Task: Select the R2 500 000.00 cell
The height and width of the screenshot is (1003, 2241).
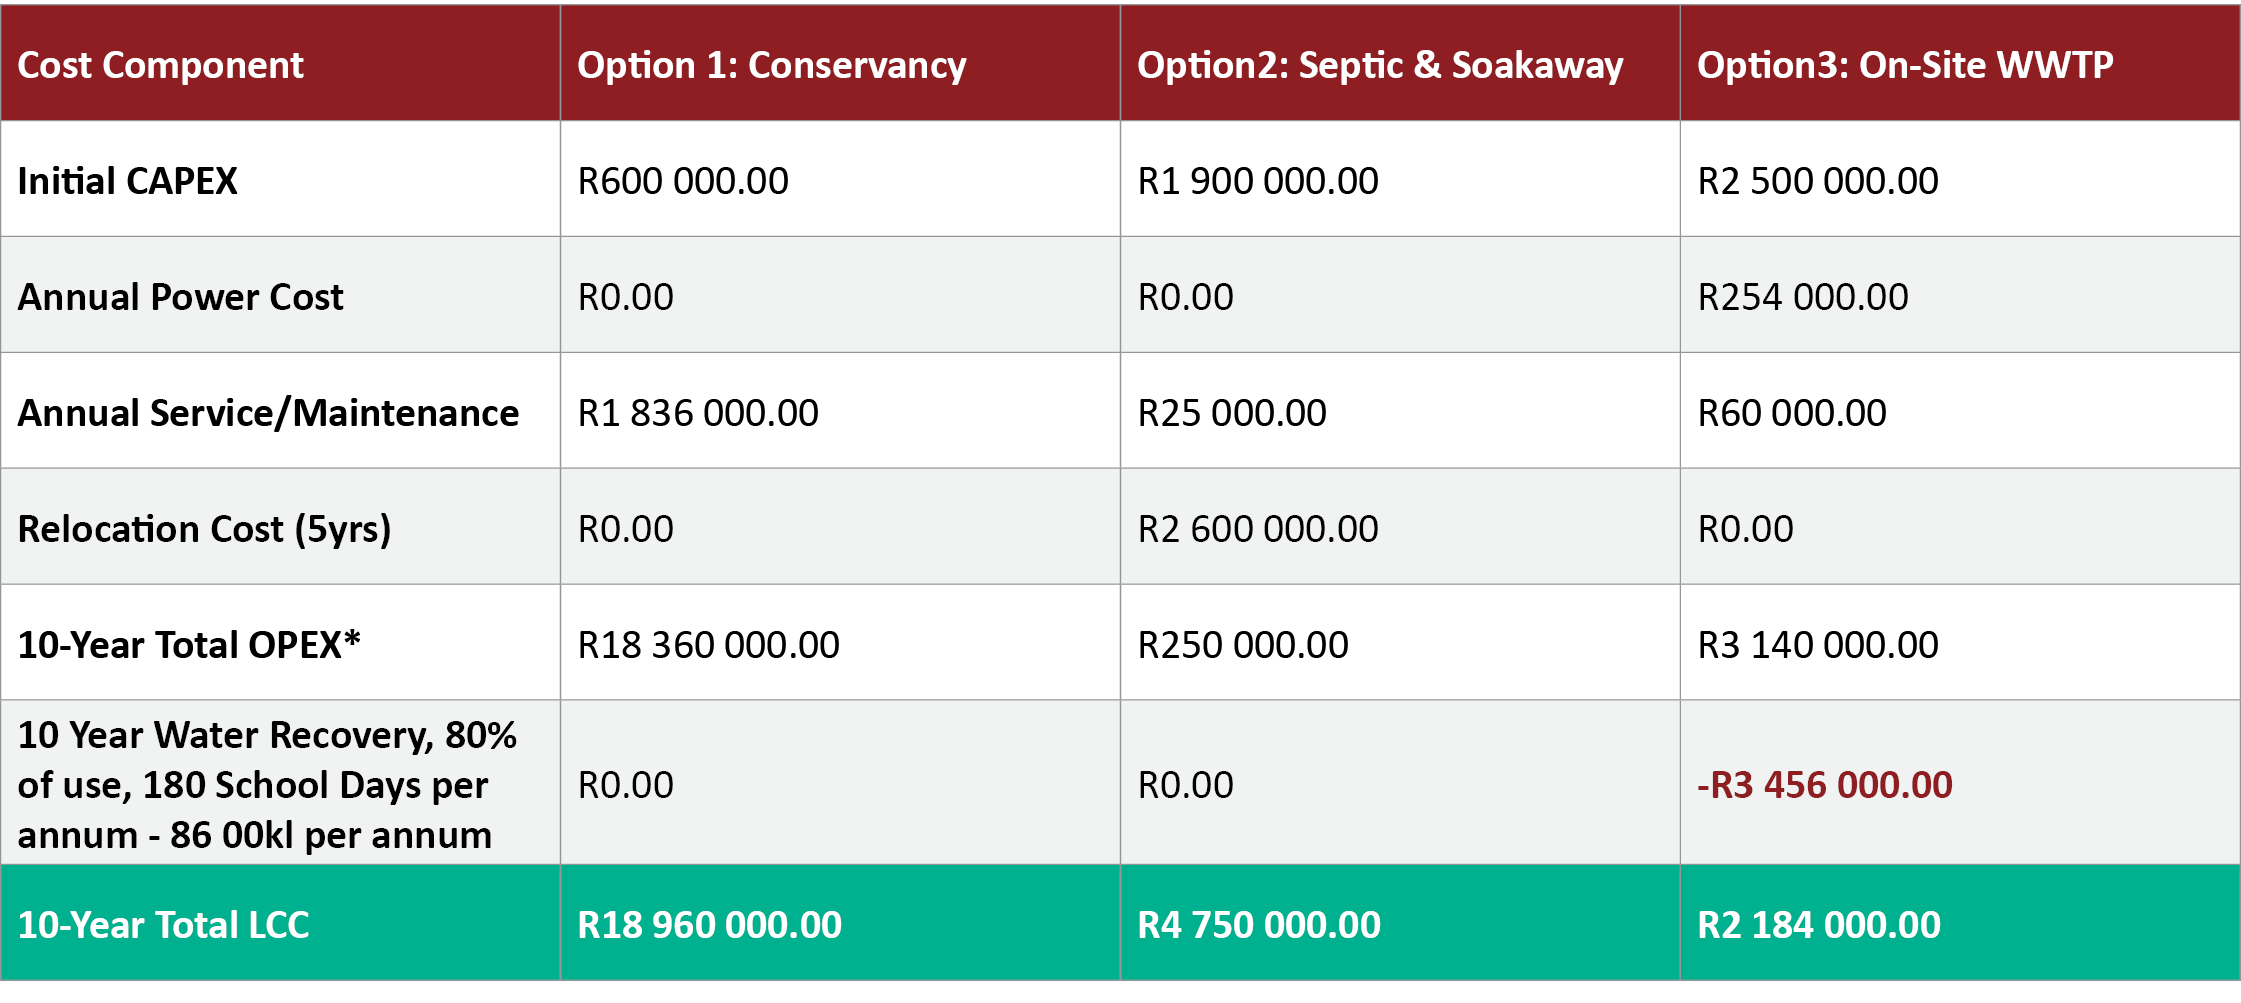Action: (1817, 181)
